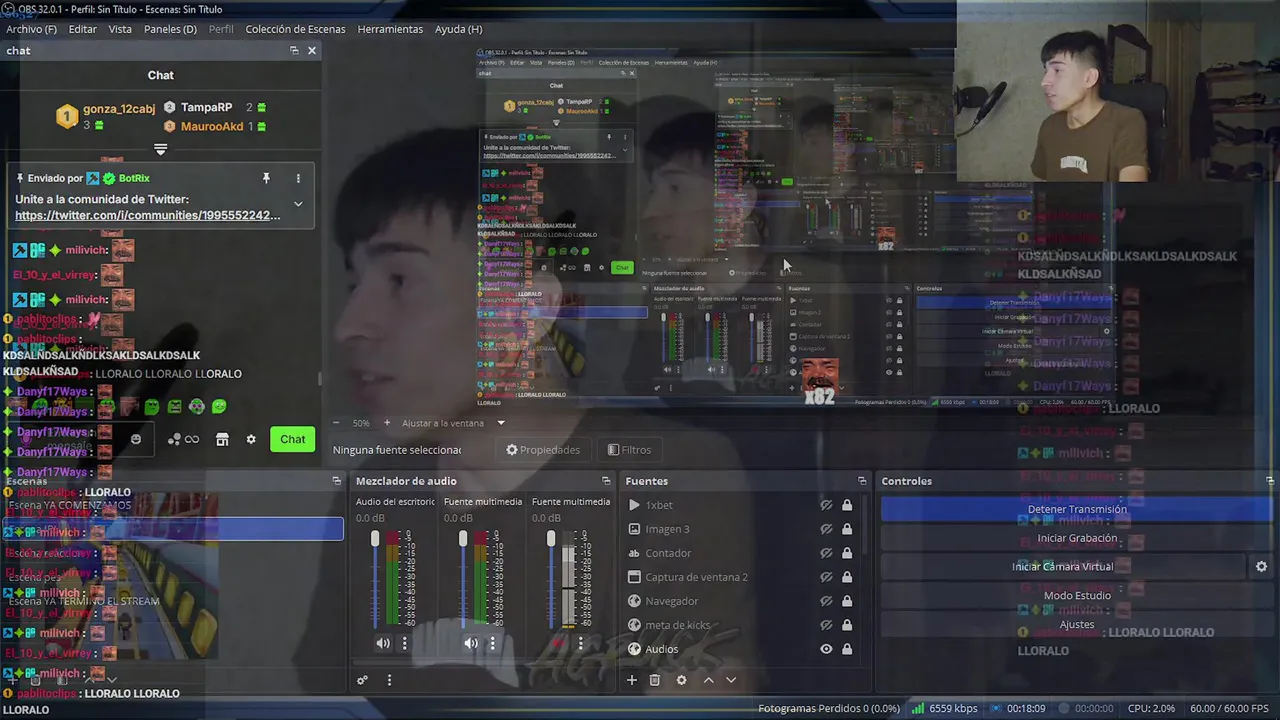Screen dimensions: 1280x720
Task: Show the Contador source eye
Action: click(x=826, y=553)
